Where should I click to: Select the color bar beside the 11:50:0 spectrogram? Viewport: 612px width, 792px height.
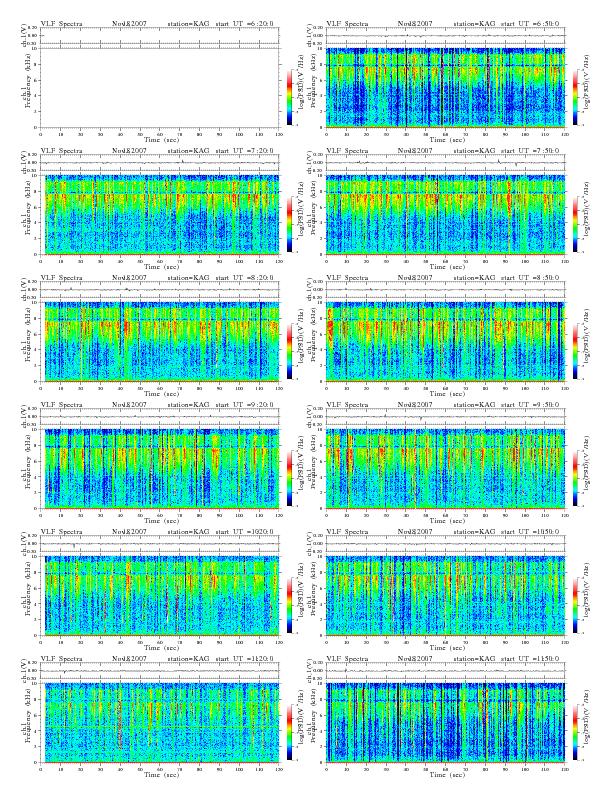[x=575, y=733]
